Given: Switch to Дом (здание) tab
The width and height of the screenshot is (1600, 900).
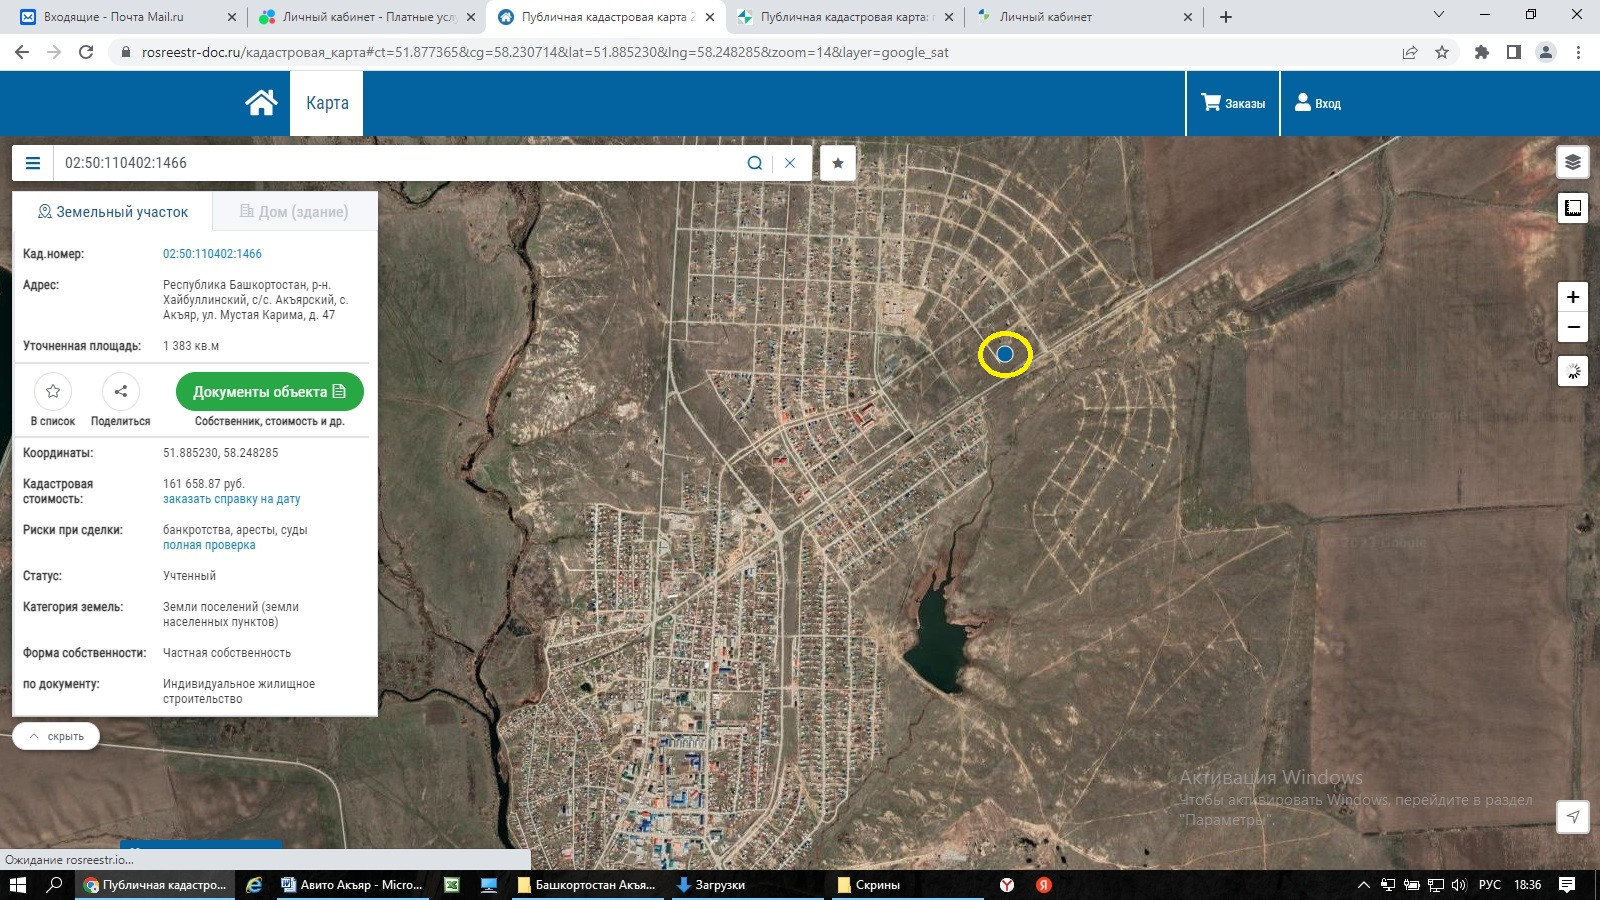Looking at the screenshot, I should [x=294, y=212].
